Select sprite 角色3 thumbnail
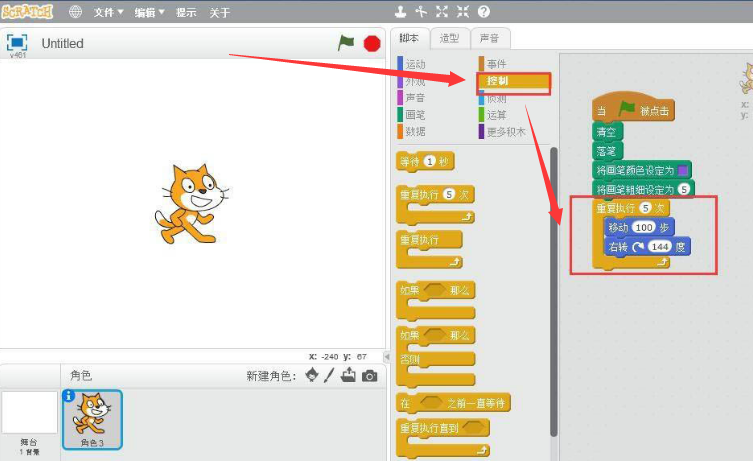The height and width of the screenshot is (461, 753). click(x=92, y=420)
